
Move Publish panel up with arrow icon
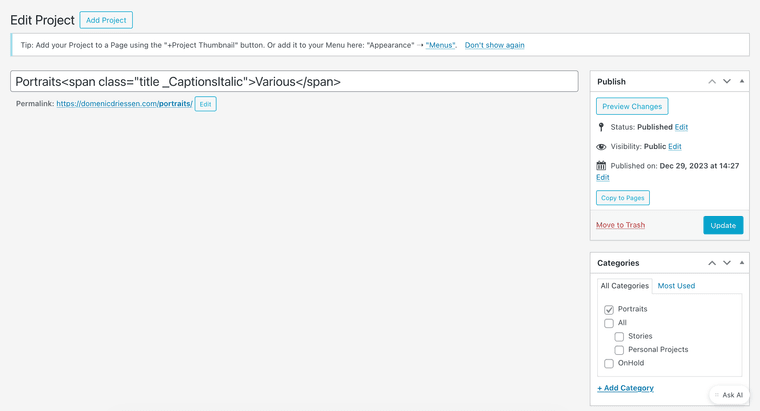click(712, 81)
